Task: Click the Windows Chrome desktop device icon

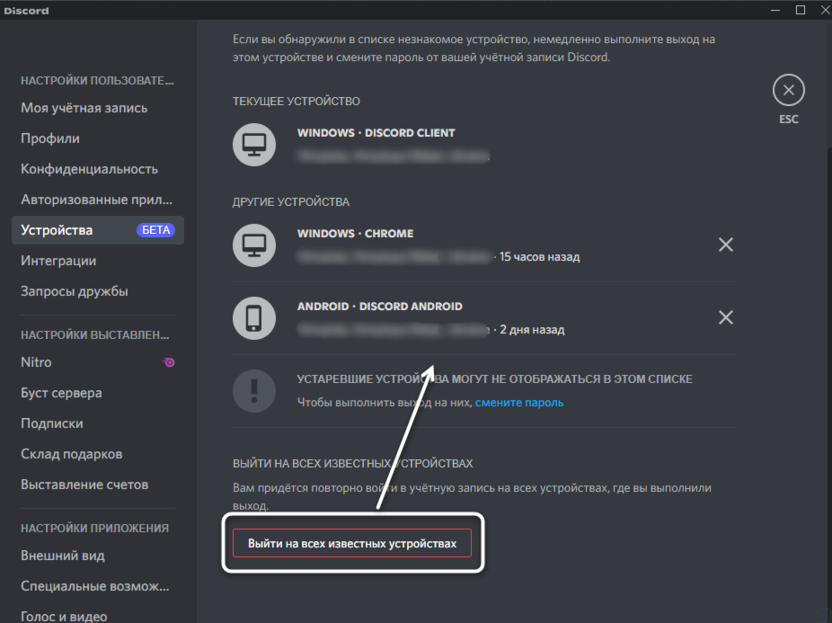Action: 254,245
